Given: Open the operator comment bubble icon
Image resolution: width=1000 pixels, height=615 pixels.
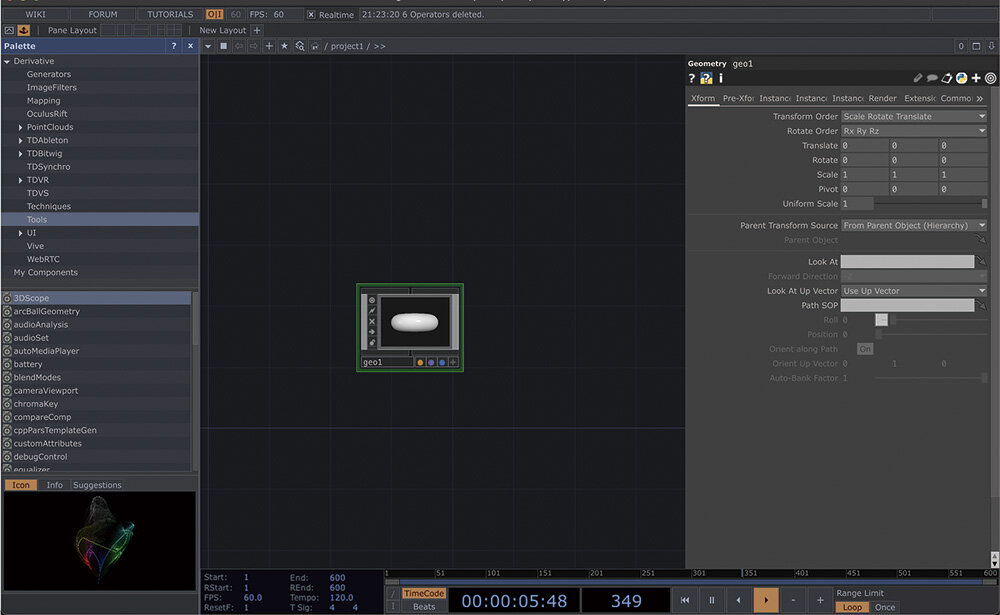Looking at the screenshot, I should coord(932,78).
